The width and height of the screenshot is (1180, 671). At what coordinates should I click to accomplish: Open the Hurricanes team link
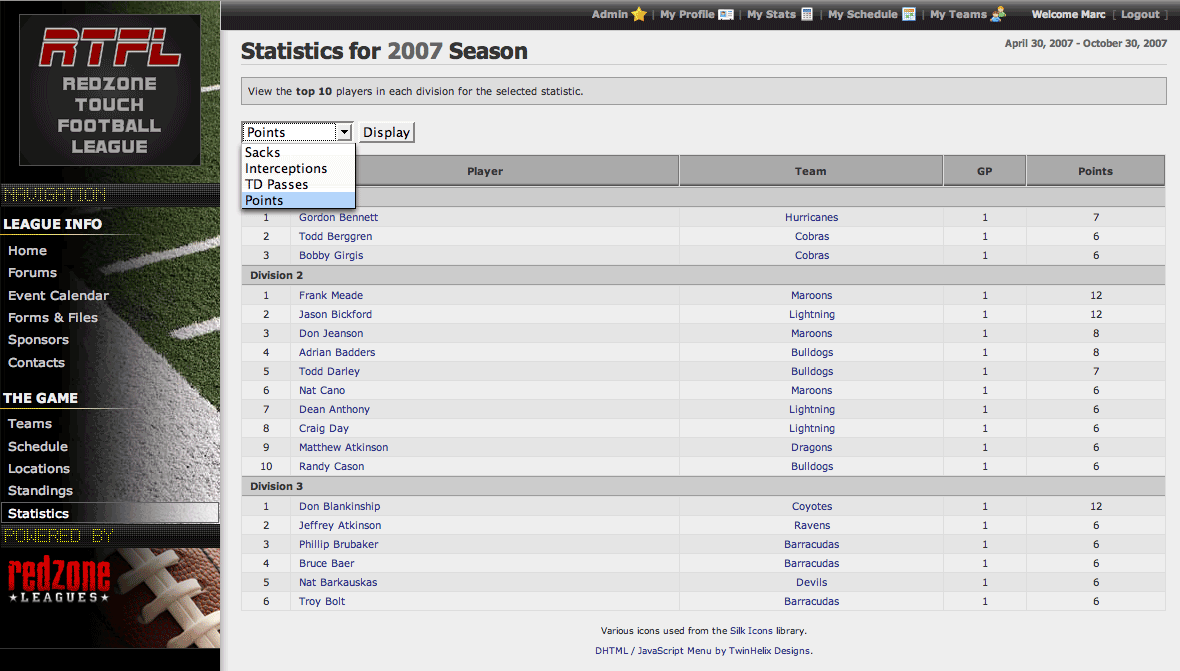click(811, 217)
